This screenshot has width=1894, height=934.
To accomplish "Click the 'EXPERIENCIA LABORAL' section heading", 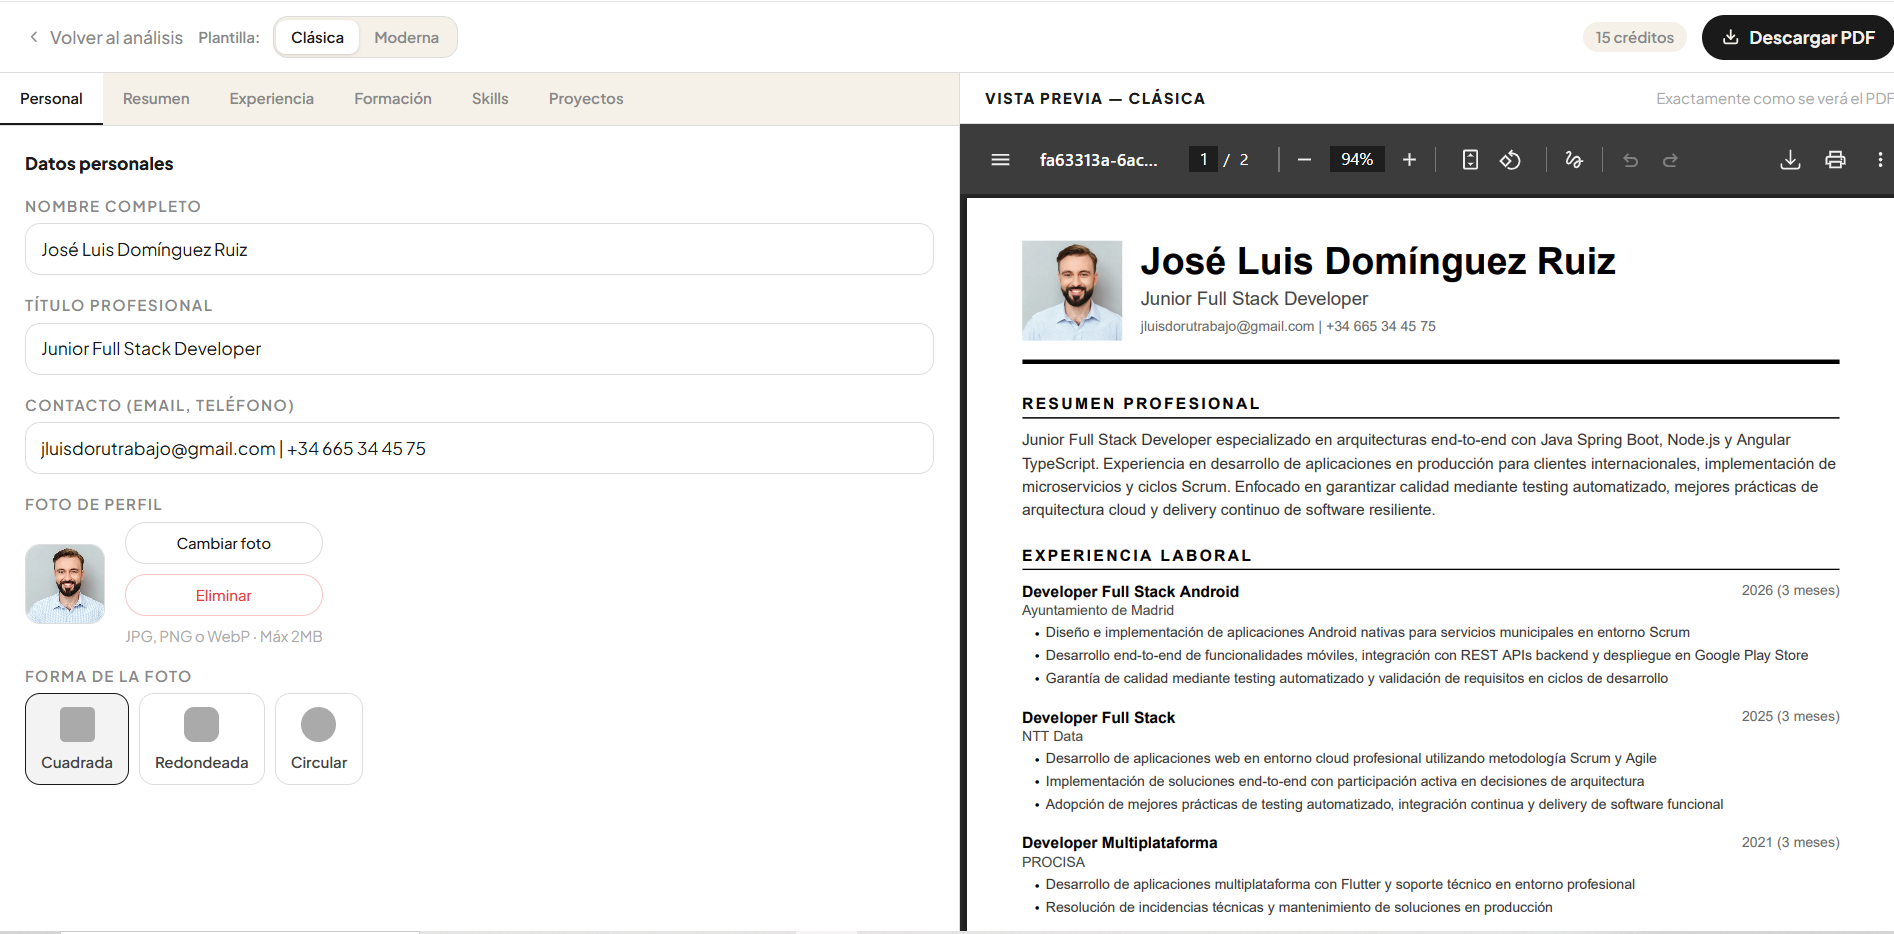I will (x=1137, y=556).
